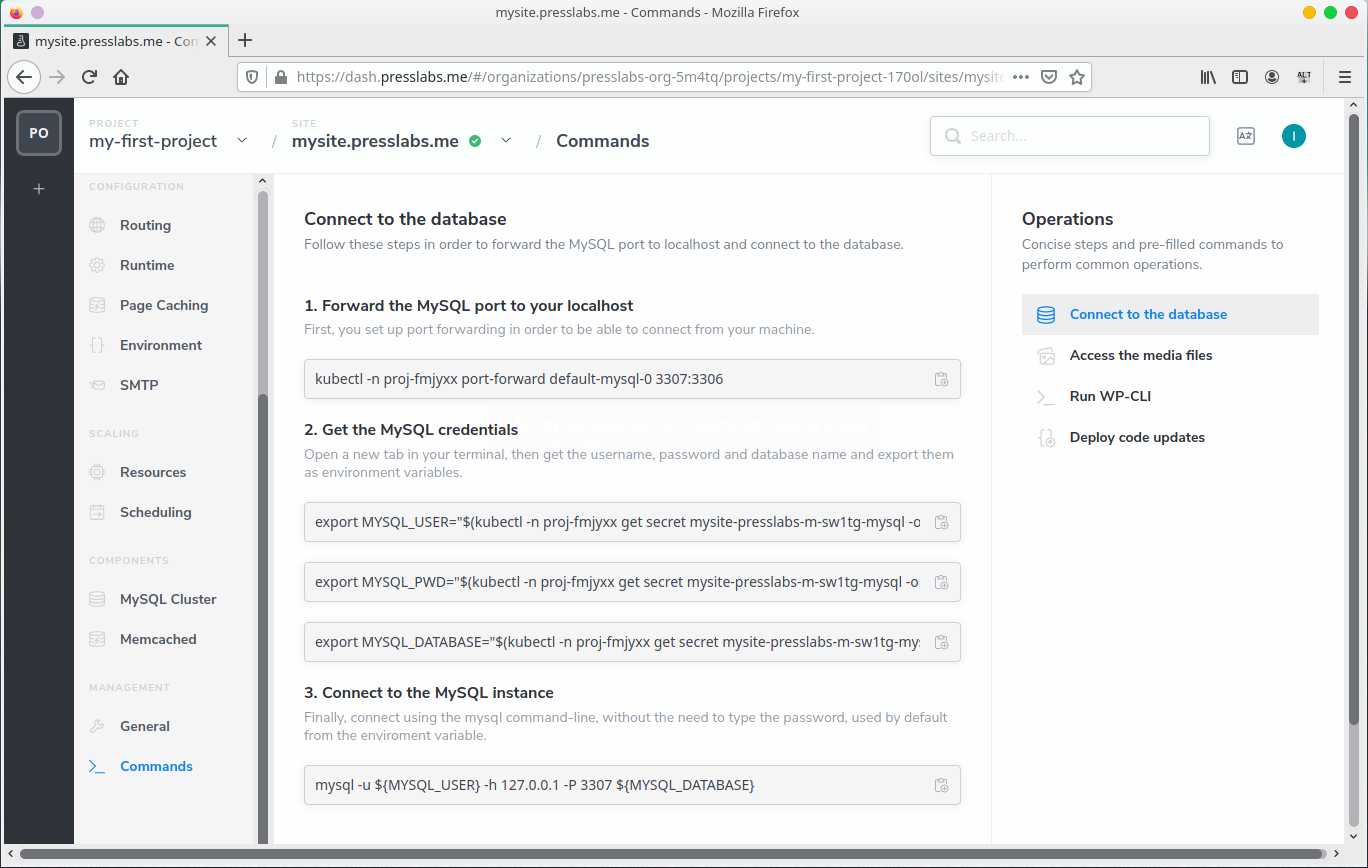Save page to Pocket

(x=1049, y=77)
